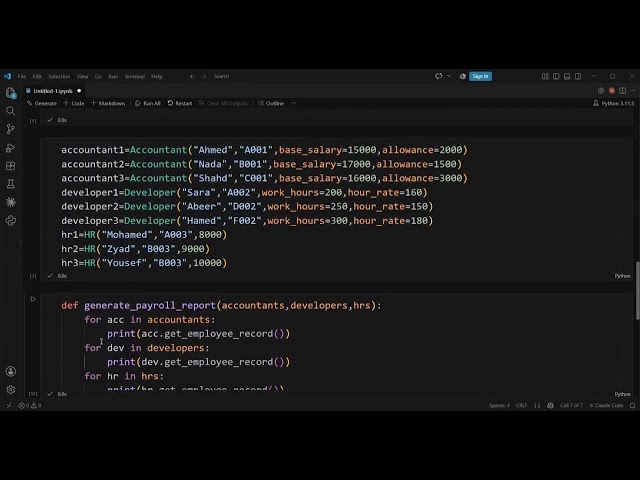
Task: Open Copilot chat icon in title bar
Action: coord(439,76)
